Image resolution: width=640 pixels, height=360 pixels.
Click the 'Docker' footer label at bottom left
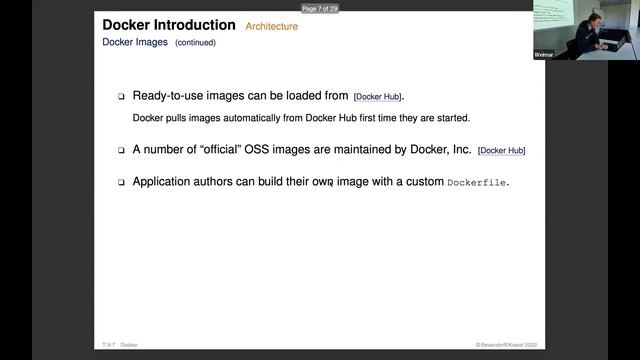(x=129, y=345)
